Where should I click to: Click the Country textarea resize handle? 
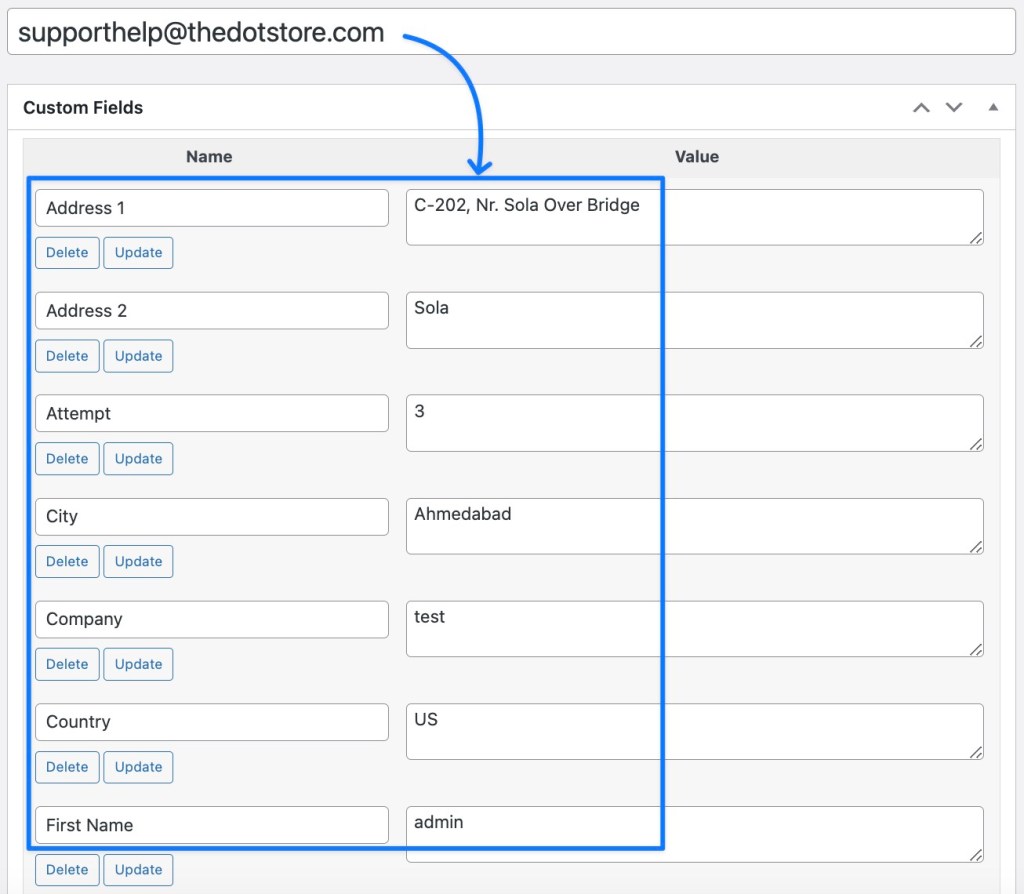tap(976, 752)
